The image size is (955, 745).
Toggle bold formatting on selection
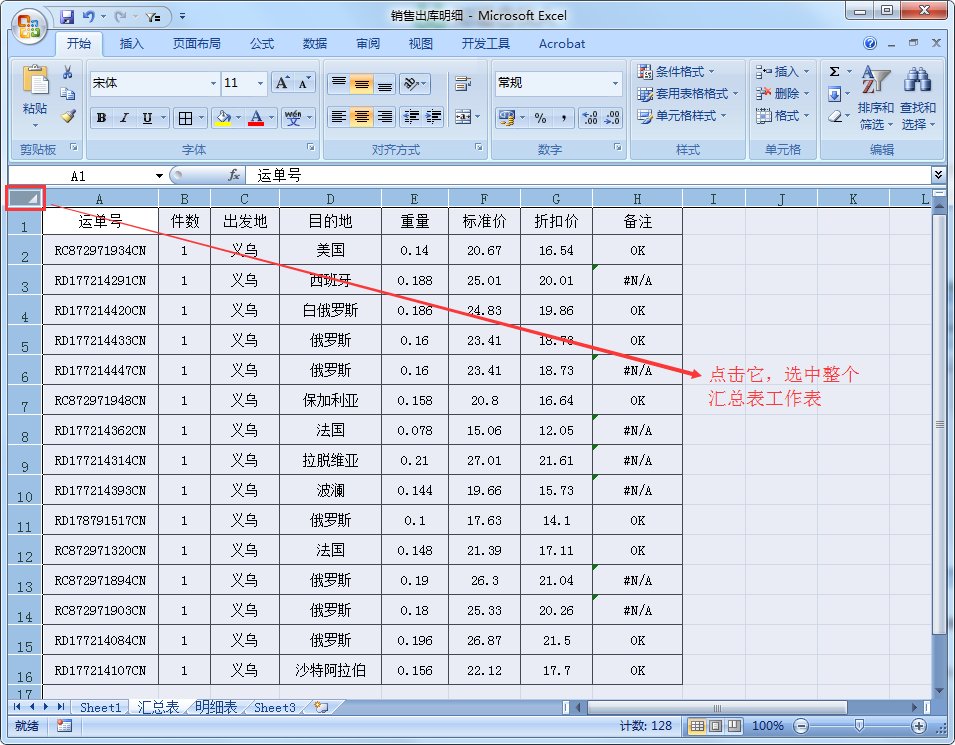pos(101,118)
